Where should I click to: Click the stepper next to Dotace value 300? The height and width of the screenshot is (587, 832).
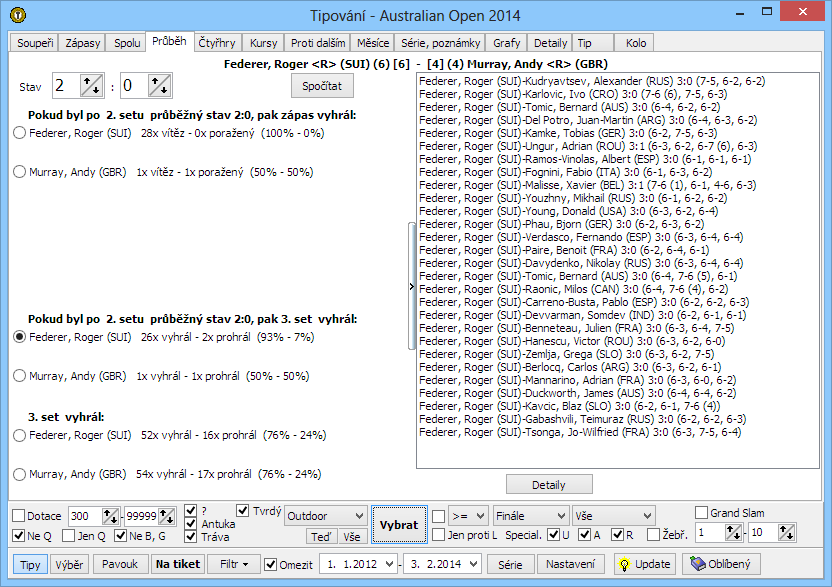110,516
